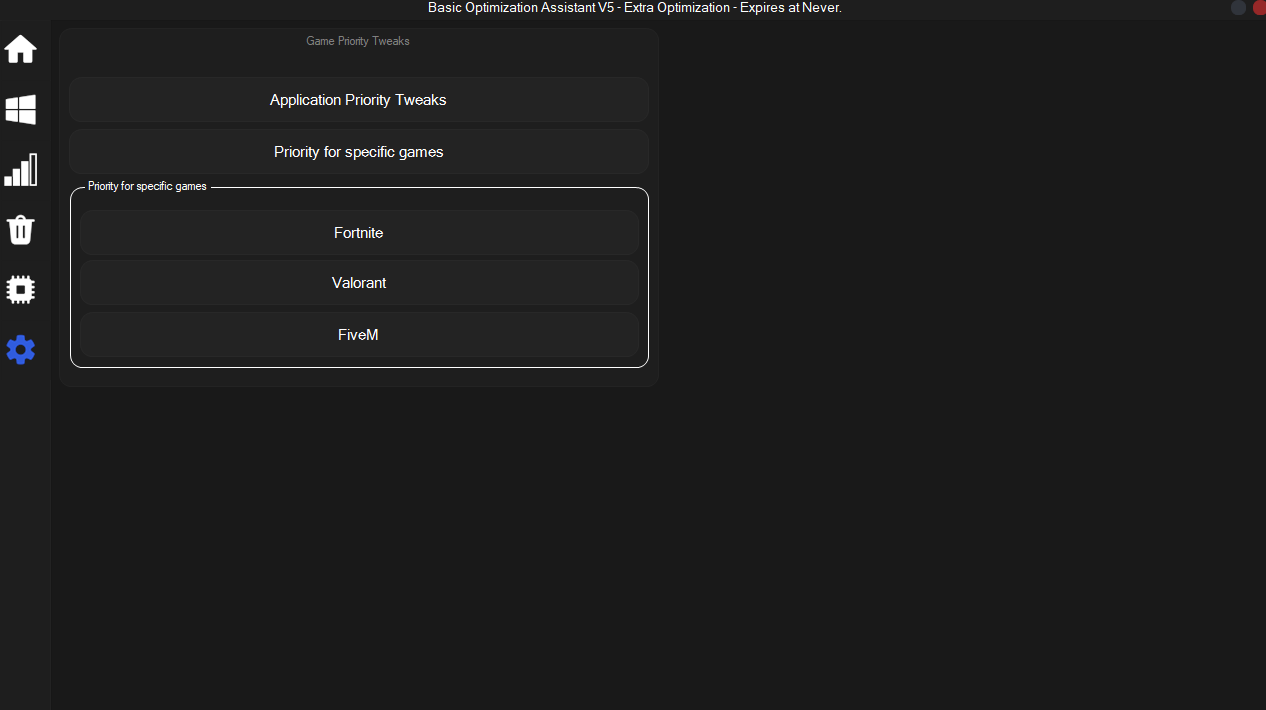The width and height of the screenshot is (1266, 710).
Task: Open Application Priority Tweaks
Action: pyautogui.click(x=358, y=100)
